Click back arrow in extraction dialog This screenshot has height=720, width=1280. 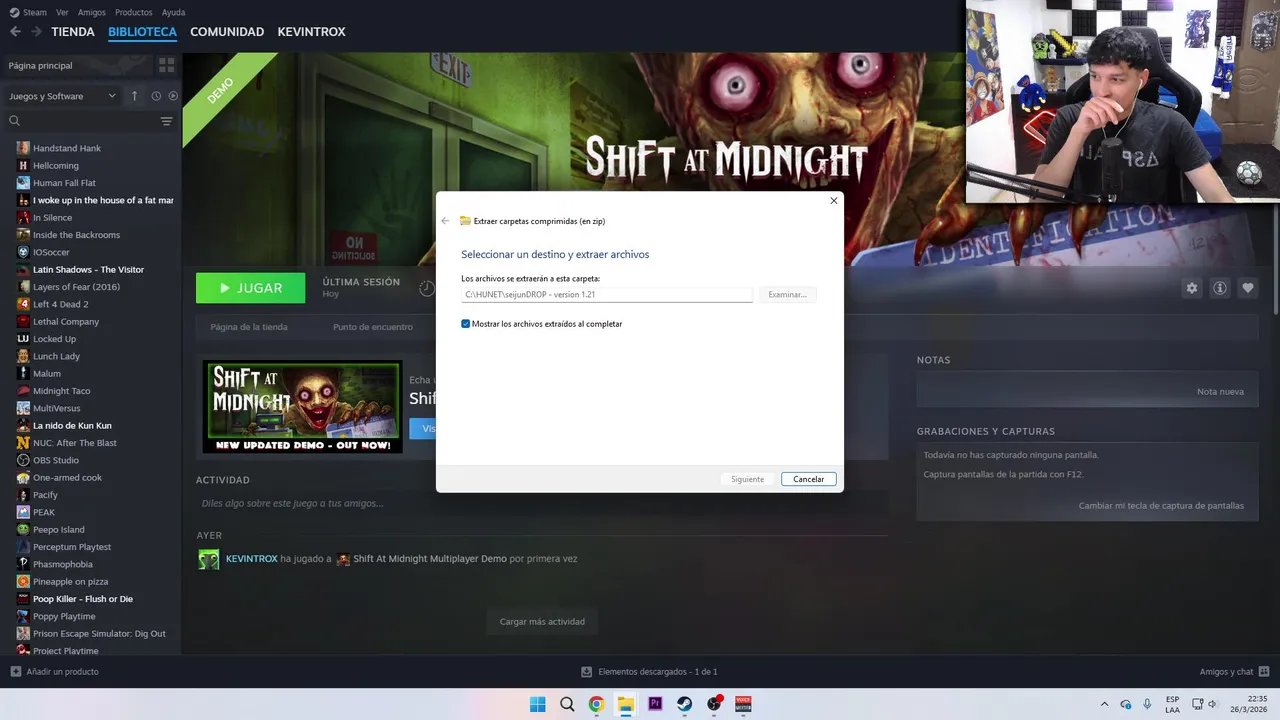(x=445, y=221)
